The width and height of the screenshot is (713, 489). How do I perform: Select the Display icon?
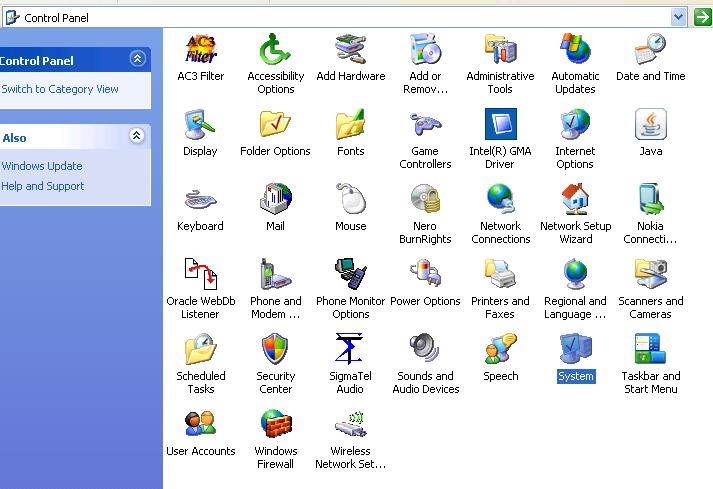[x=200, y=124]
